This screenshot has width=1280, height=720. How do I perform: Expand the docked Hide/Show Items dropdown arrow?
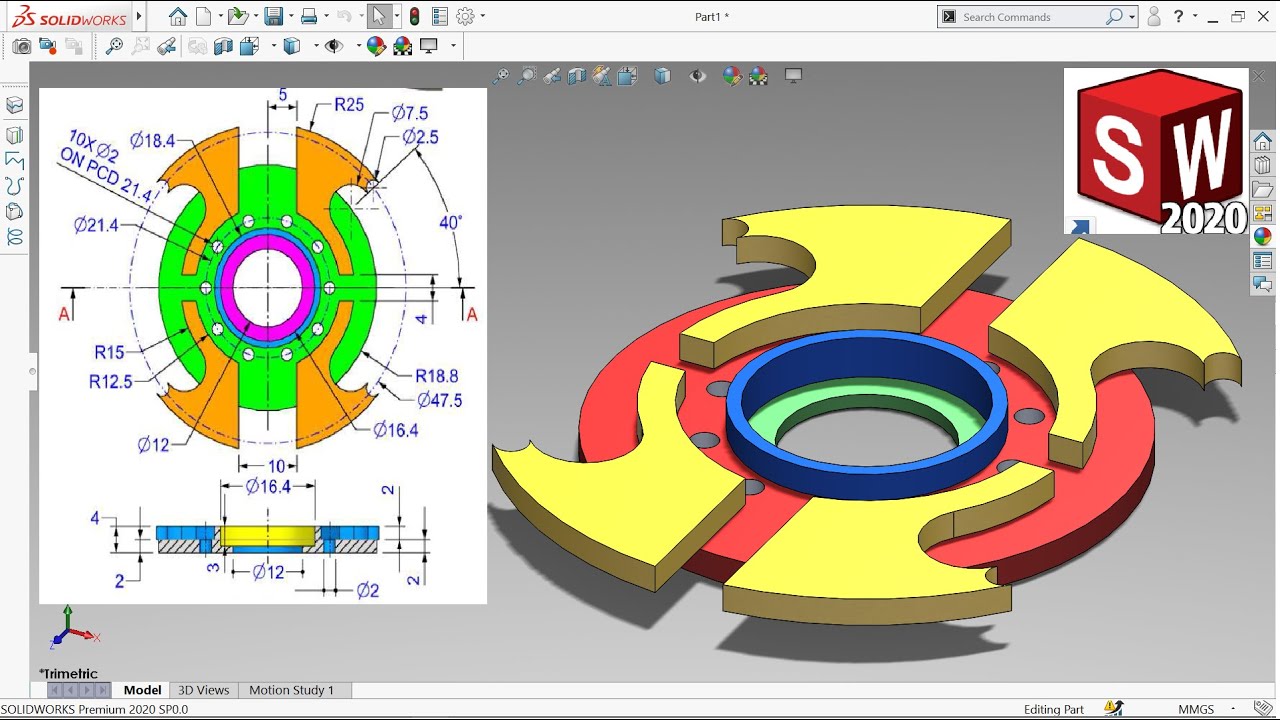(x=358, y=45)
